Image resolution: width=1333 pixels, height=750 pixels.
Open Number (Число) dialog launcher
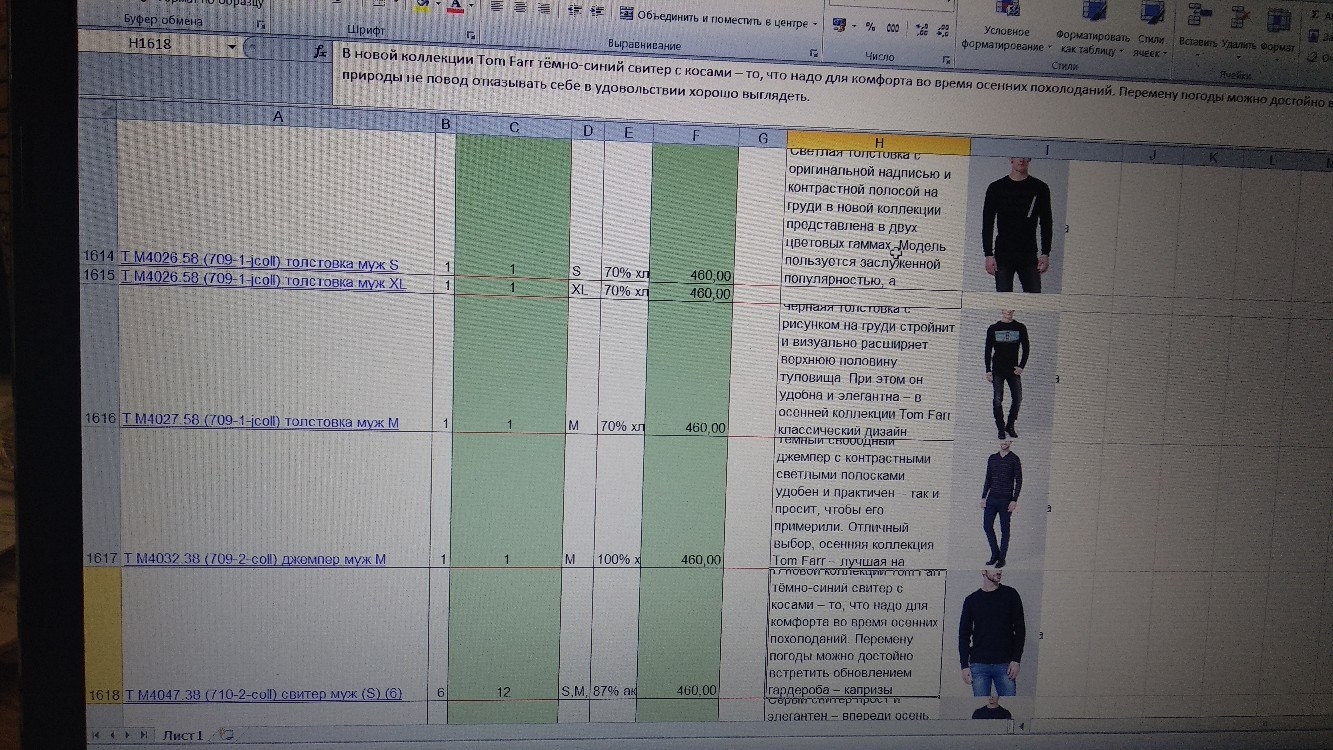point(947,62)
